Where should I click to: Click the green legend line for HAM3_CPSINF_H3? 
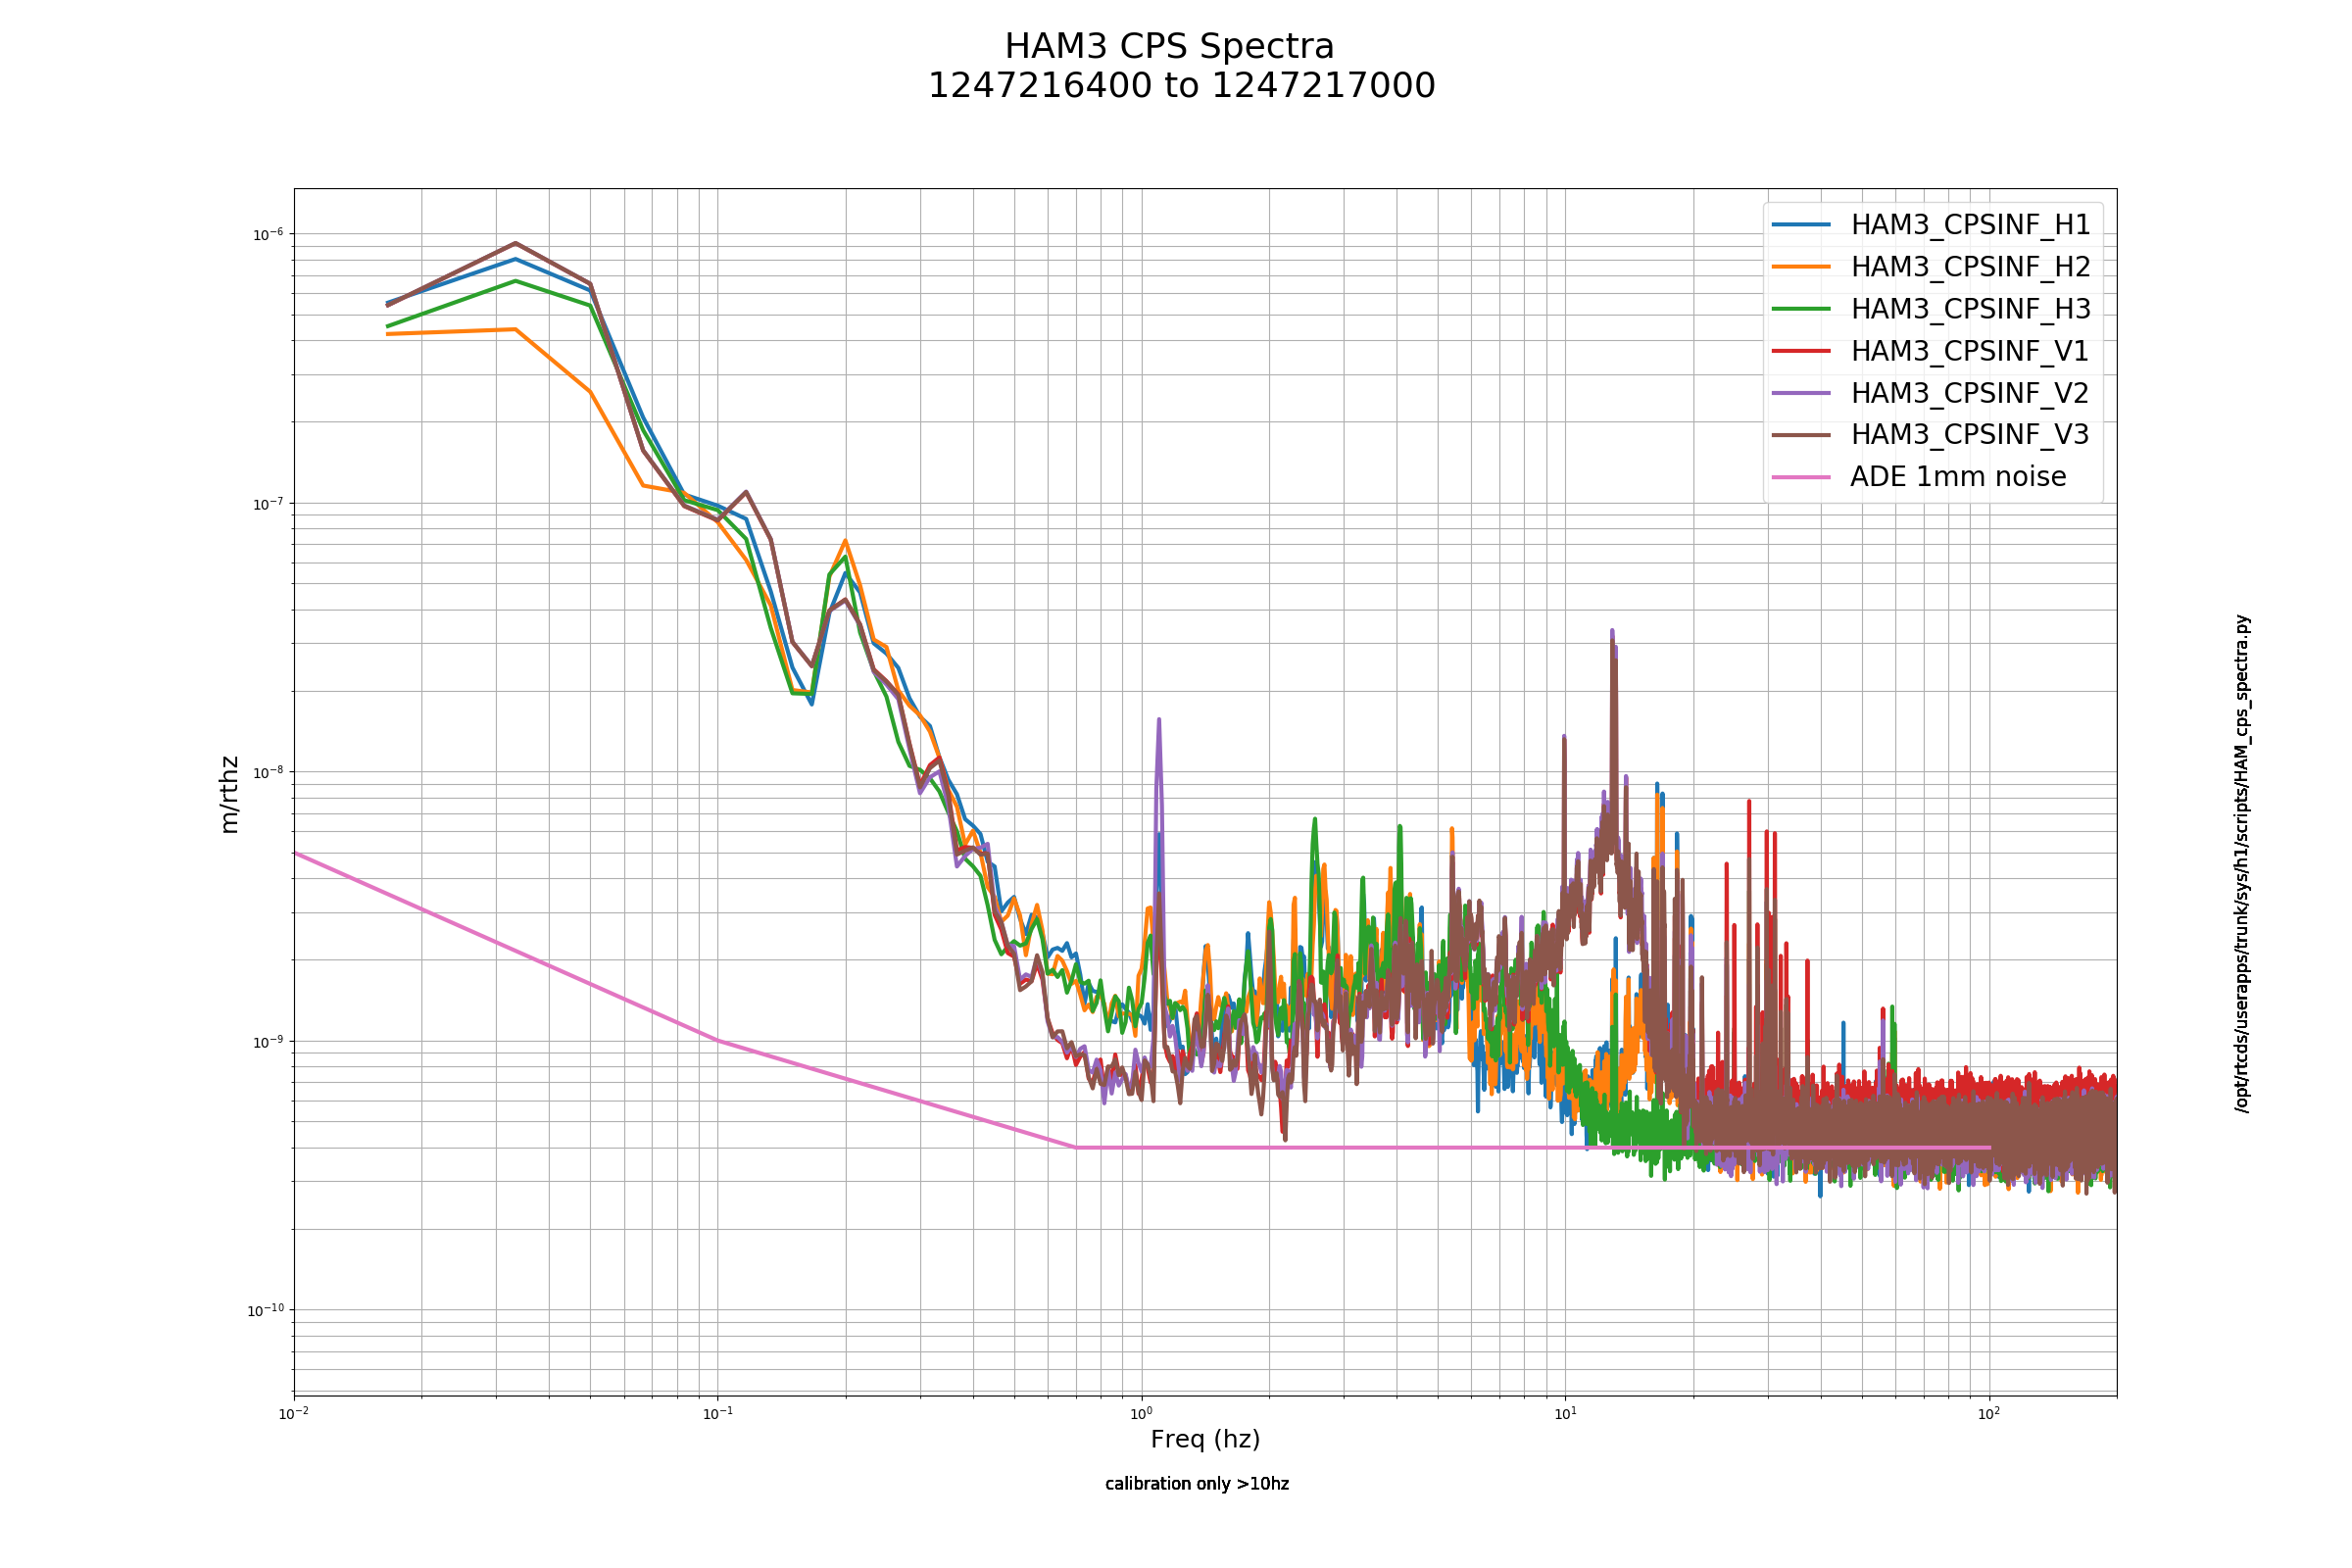[x=1801, y=309]
